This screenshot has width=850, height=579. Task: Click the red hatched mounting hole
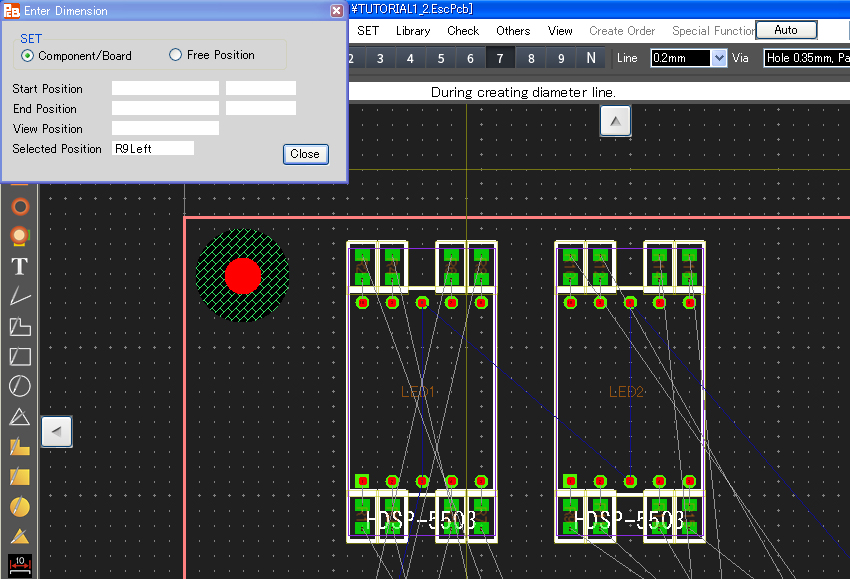(x=242, y=275)
